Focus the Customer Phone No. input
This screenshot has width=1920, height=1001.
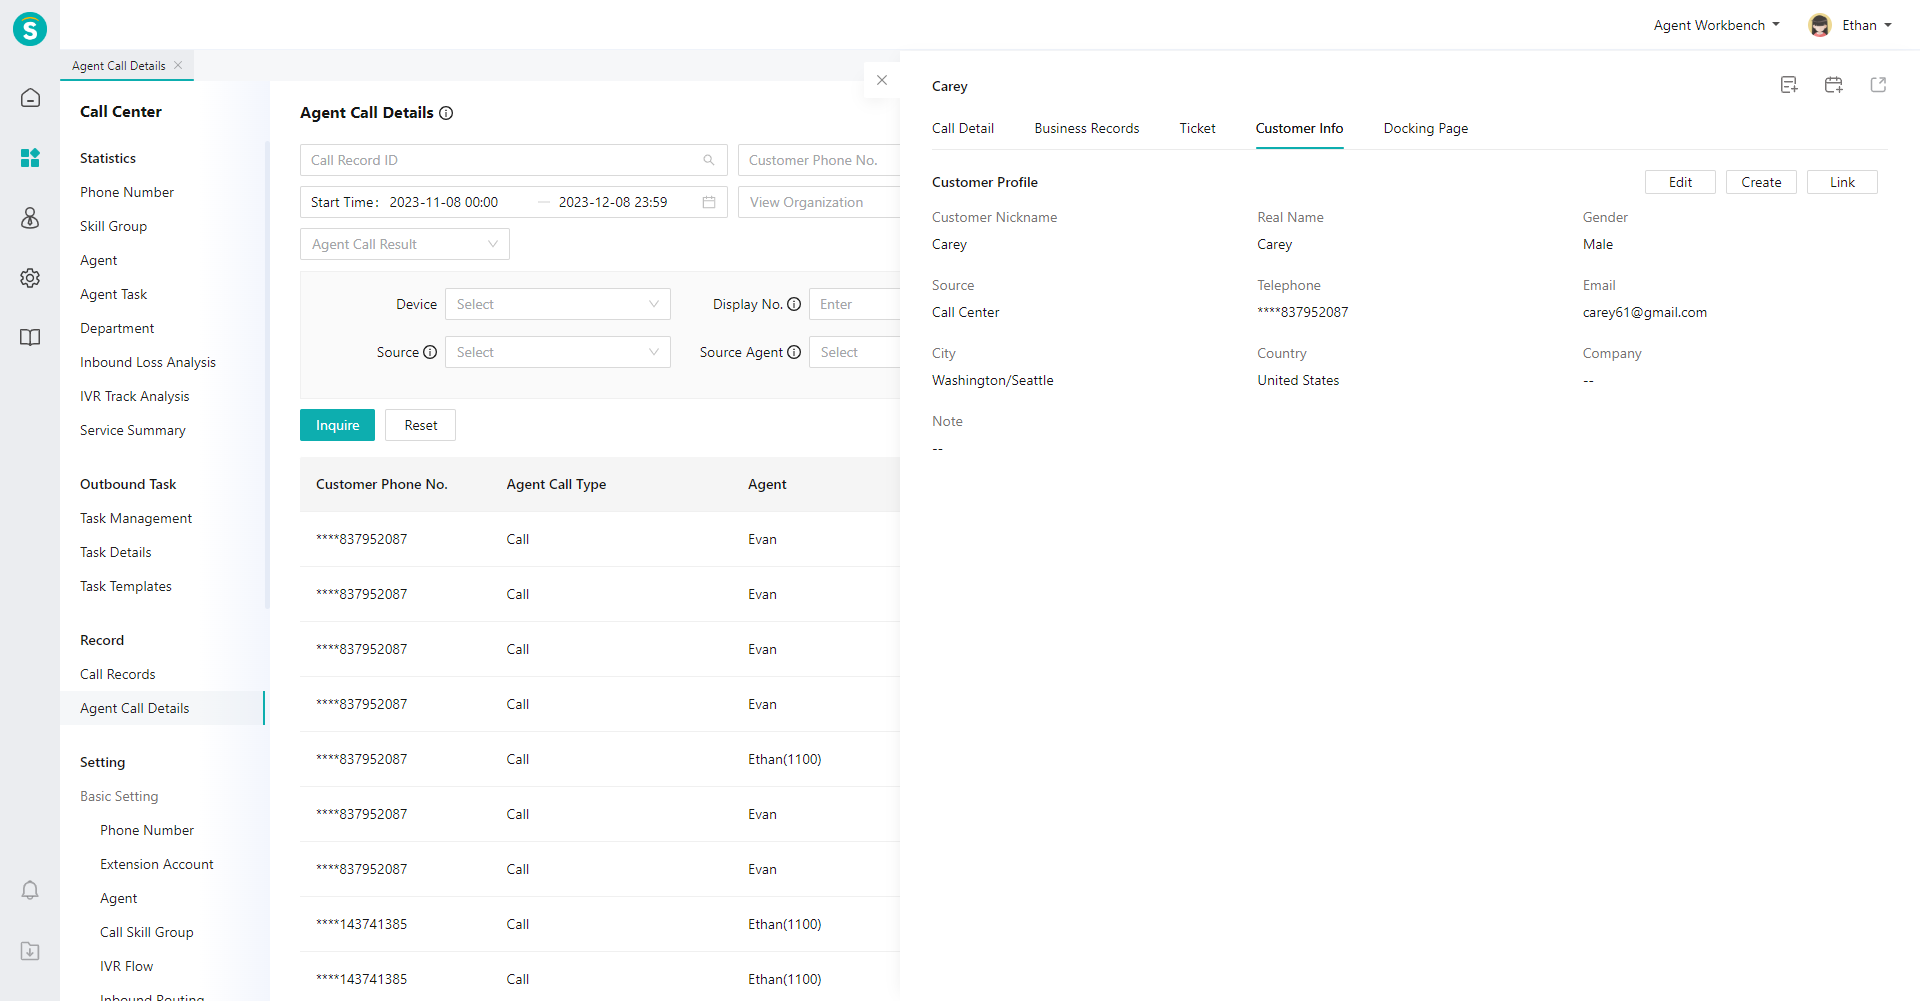click(x=819, y=160)
